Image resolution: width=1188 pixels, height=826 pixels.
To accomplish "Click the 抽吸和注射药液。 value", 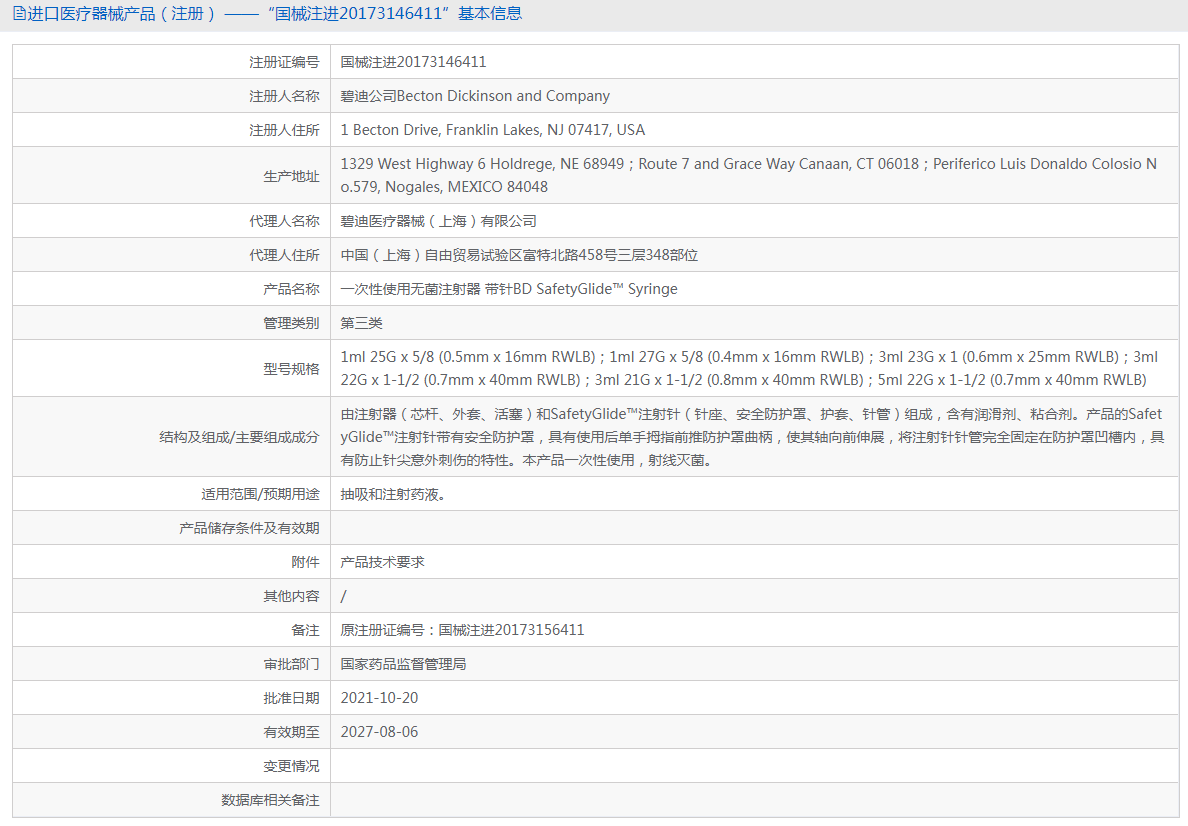I will (x=393, y=494).
